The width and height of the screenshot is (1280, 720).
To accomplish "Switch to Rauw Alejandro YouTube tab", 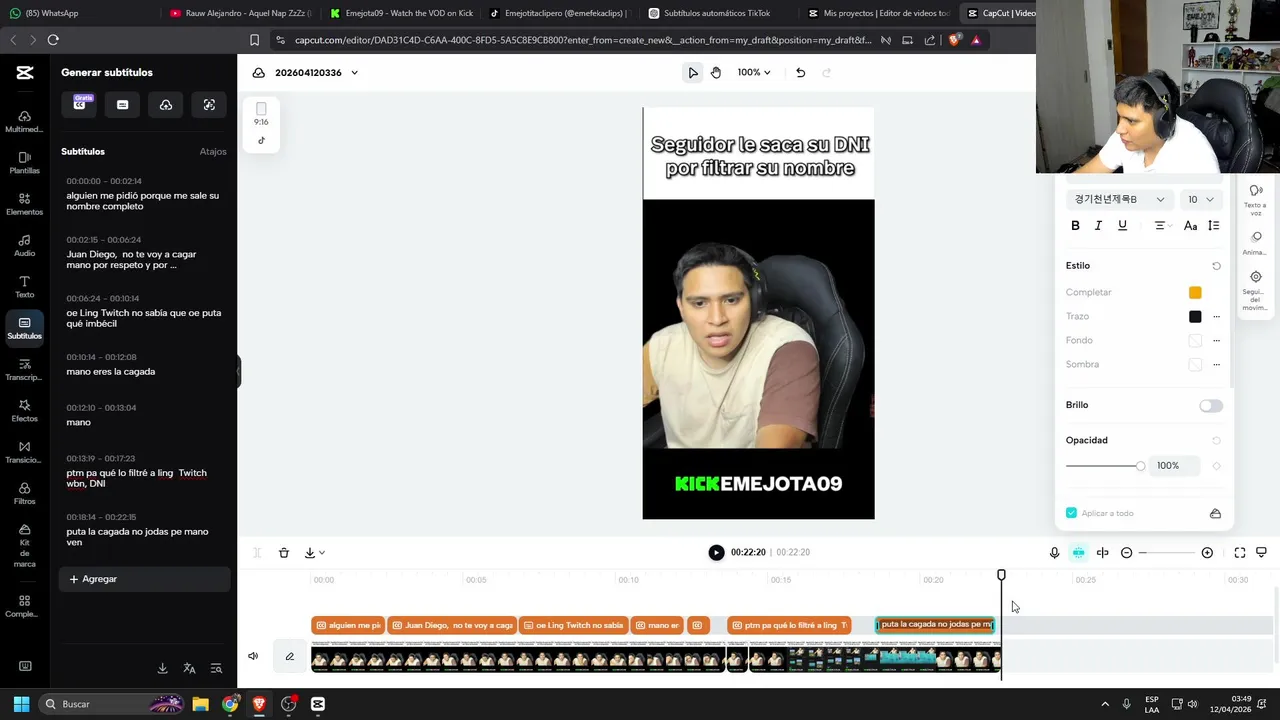I will coord(240,13).
